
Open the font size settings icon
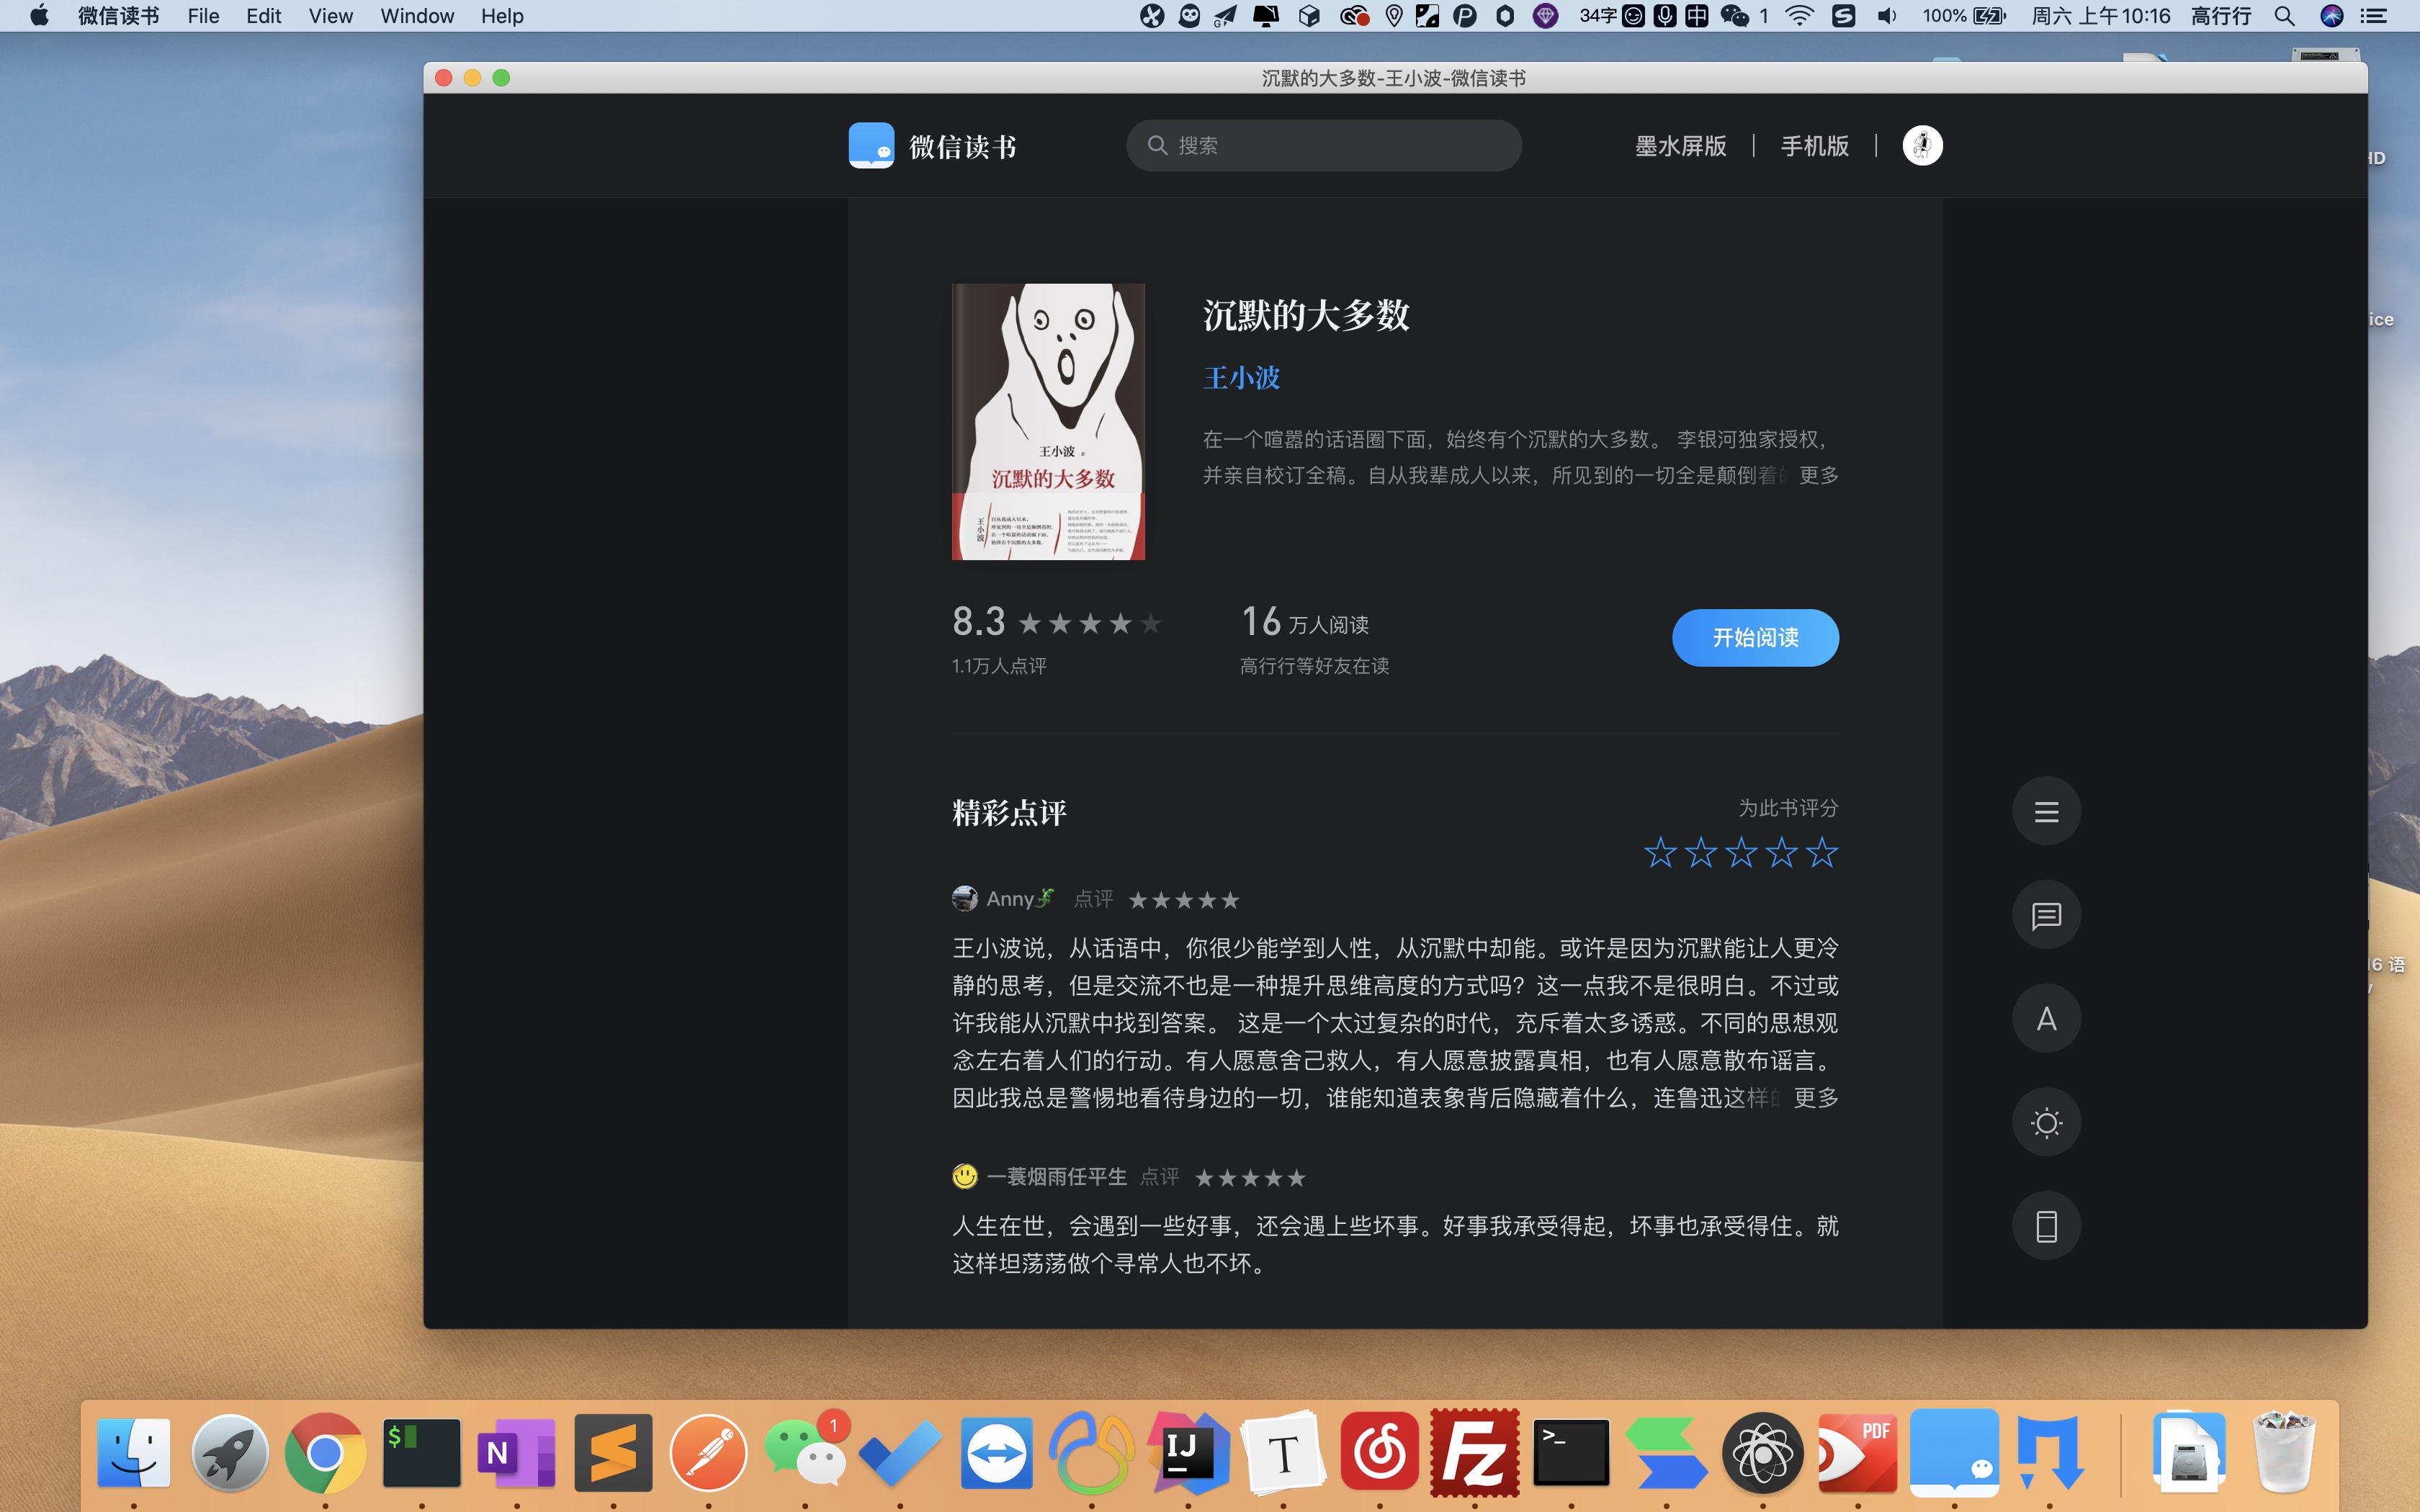pos(2046,1019)
